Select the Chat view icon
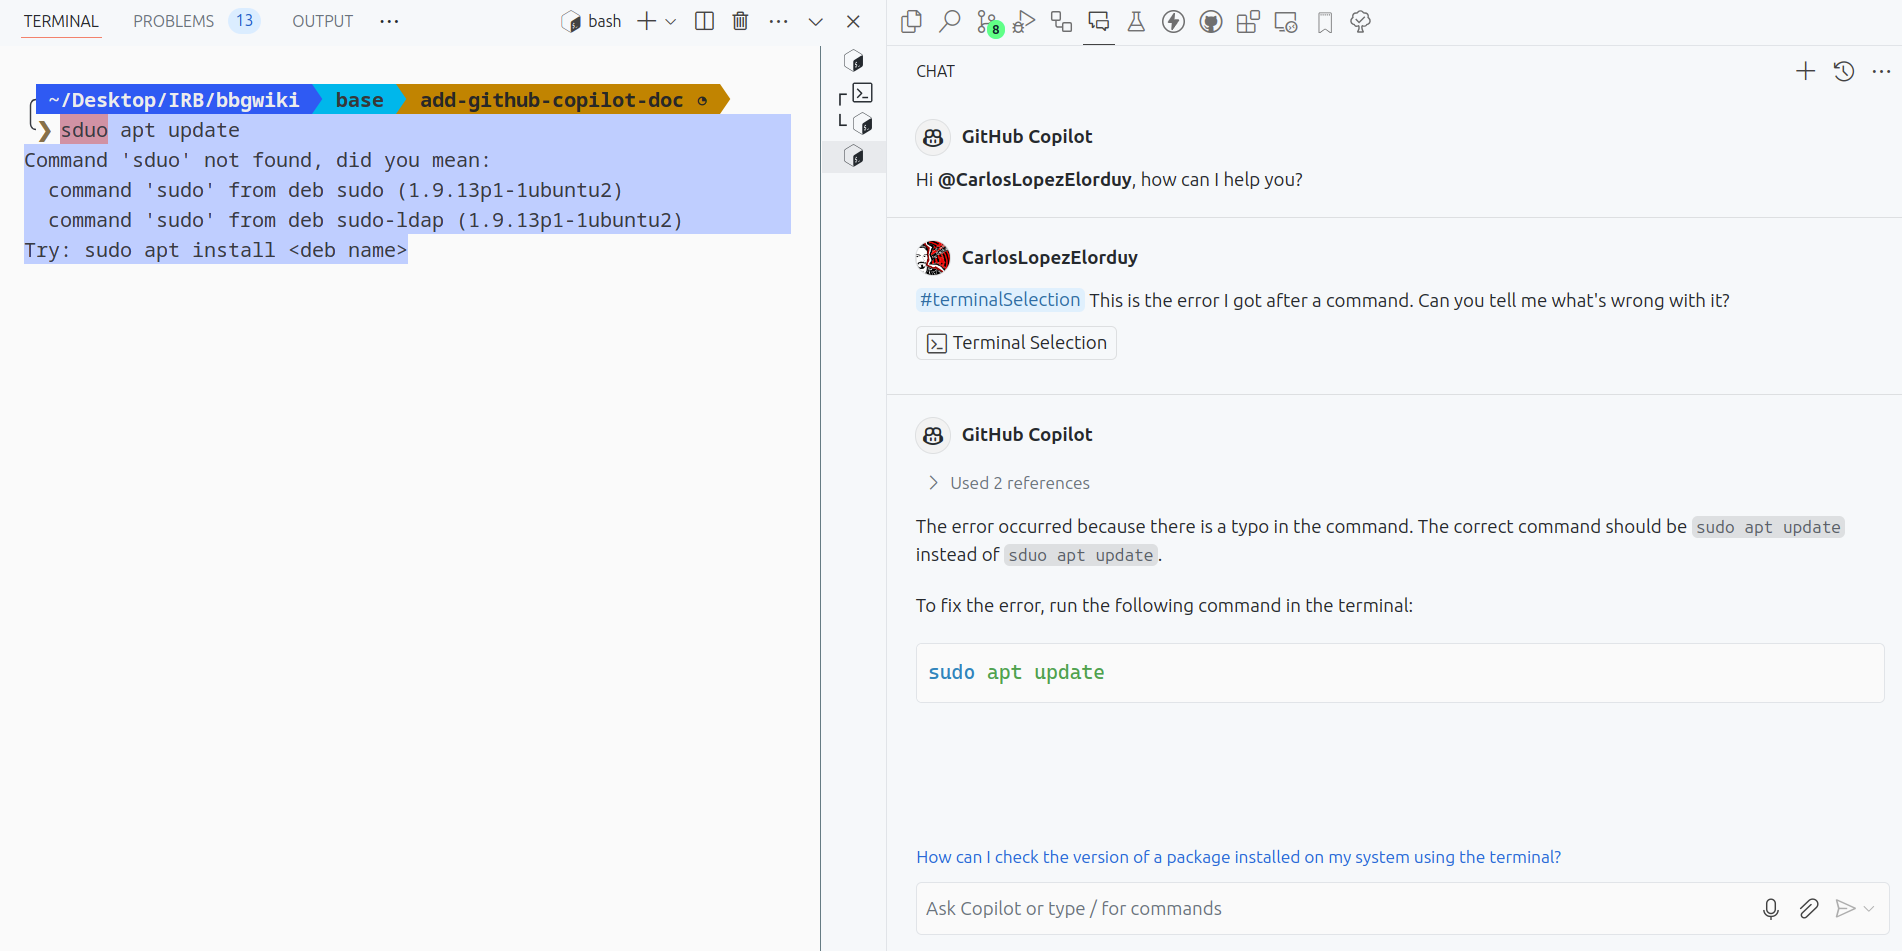 point(1099,21)
